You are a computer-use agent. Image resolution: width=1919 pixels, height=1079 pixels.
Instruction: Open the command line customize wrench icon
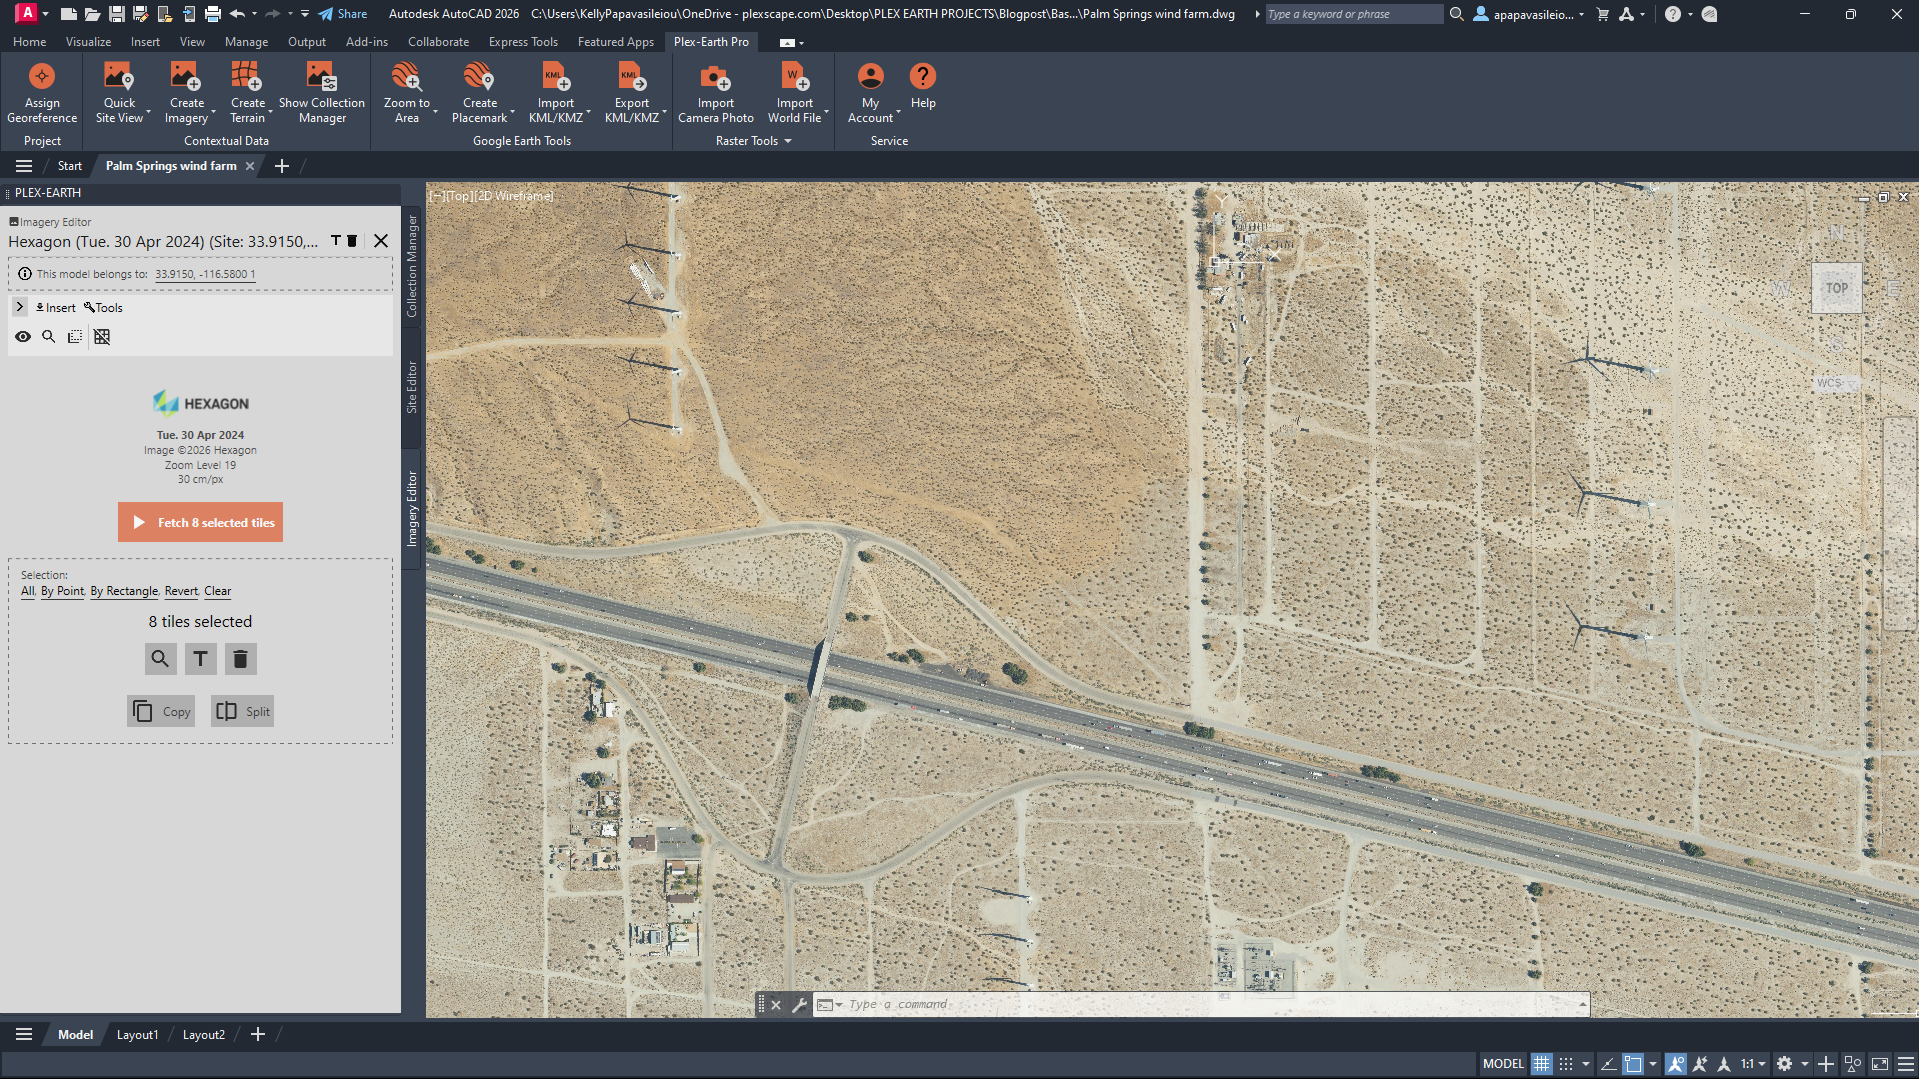pos(799,1005)
